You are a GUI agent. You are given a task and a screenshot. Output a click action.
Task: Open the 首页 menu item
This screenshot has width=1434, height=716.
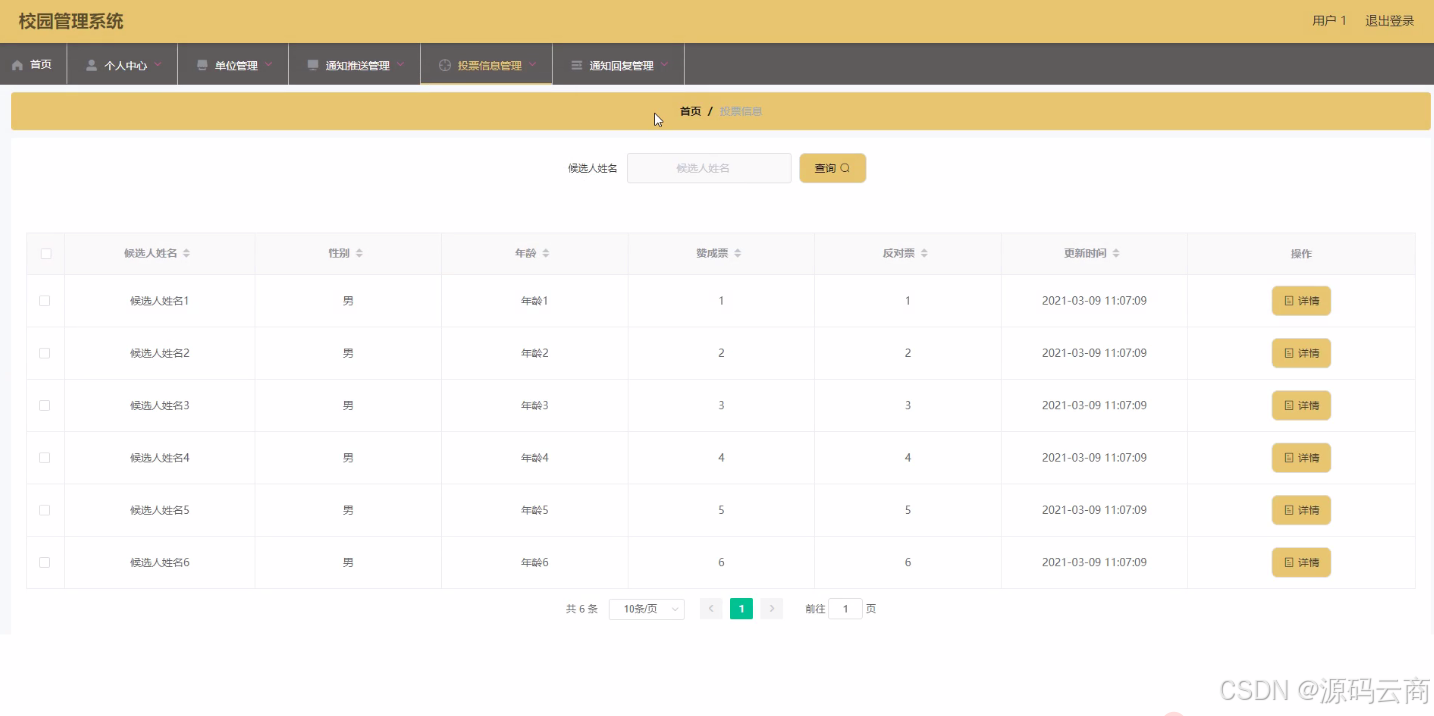33,64
